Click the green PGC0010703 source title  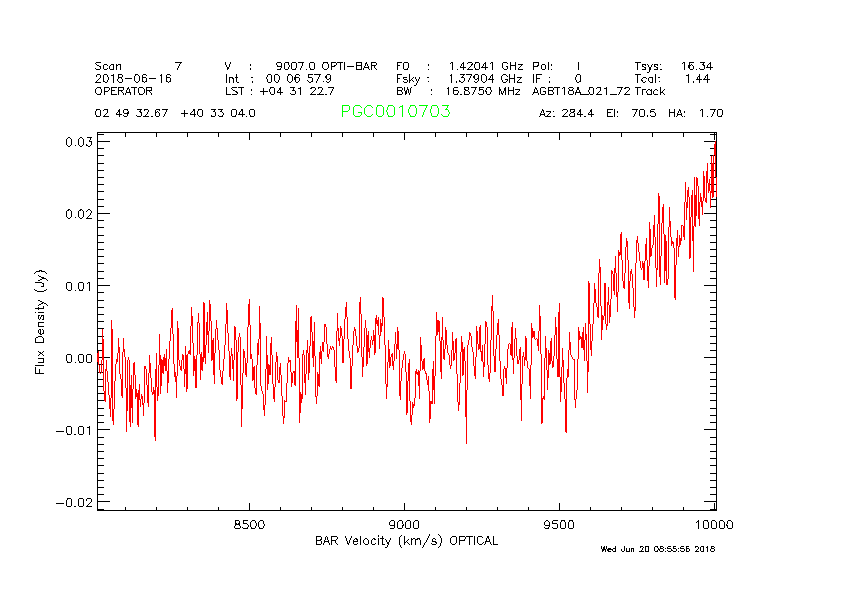click(x=395, y=112)
